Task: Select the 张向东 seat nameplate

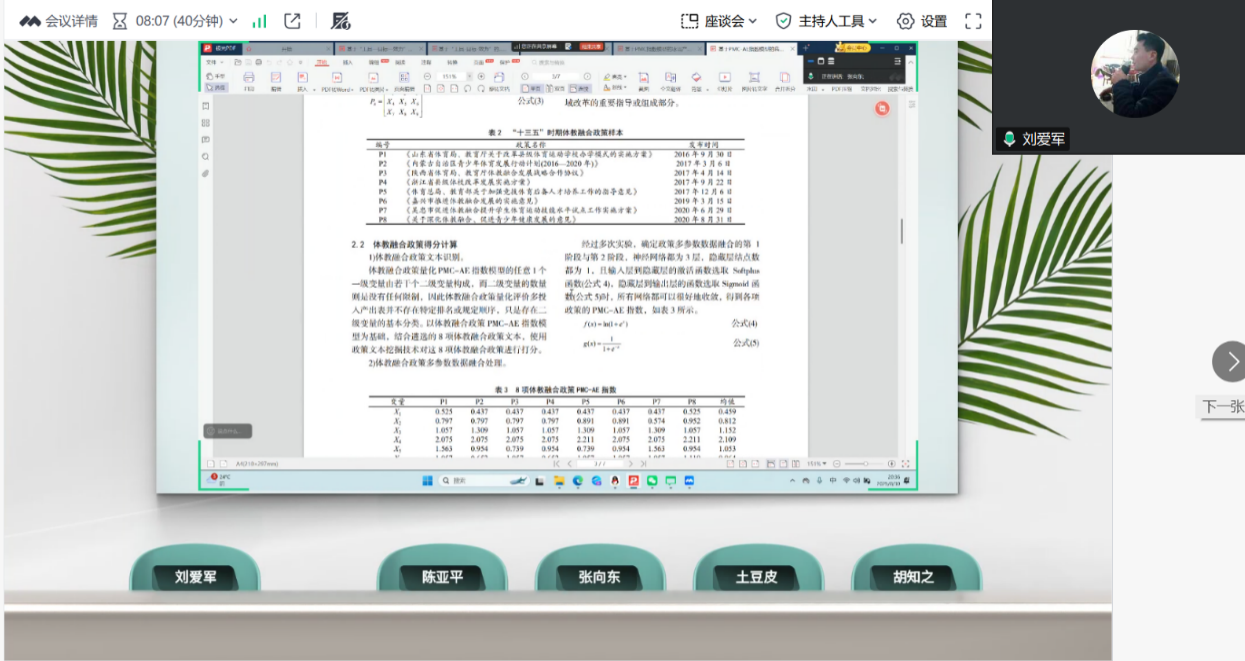Action: (599, 577)
